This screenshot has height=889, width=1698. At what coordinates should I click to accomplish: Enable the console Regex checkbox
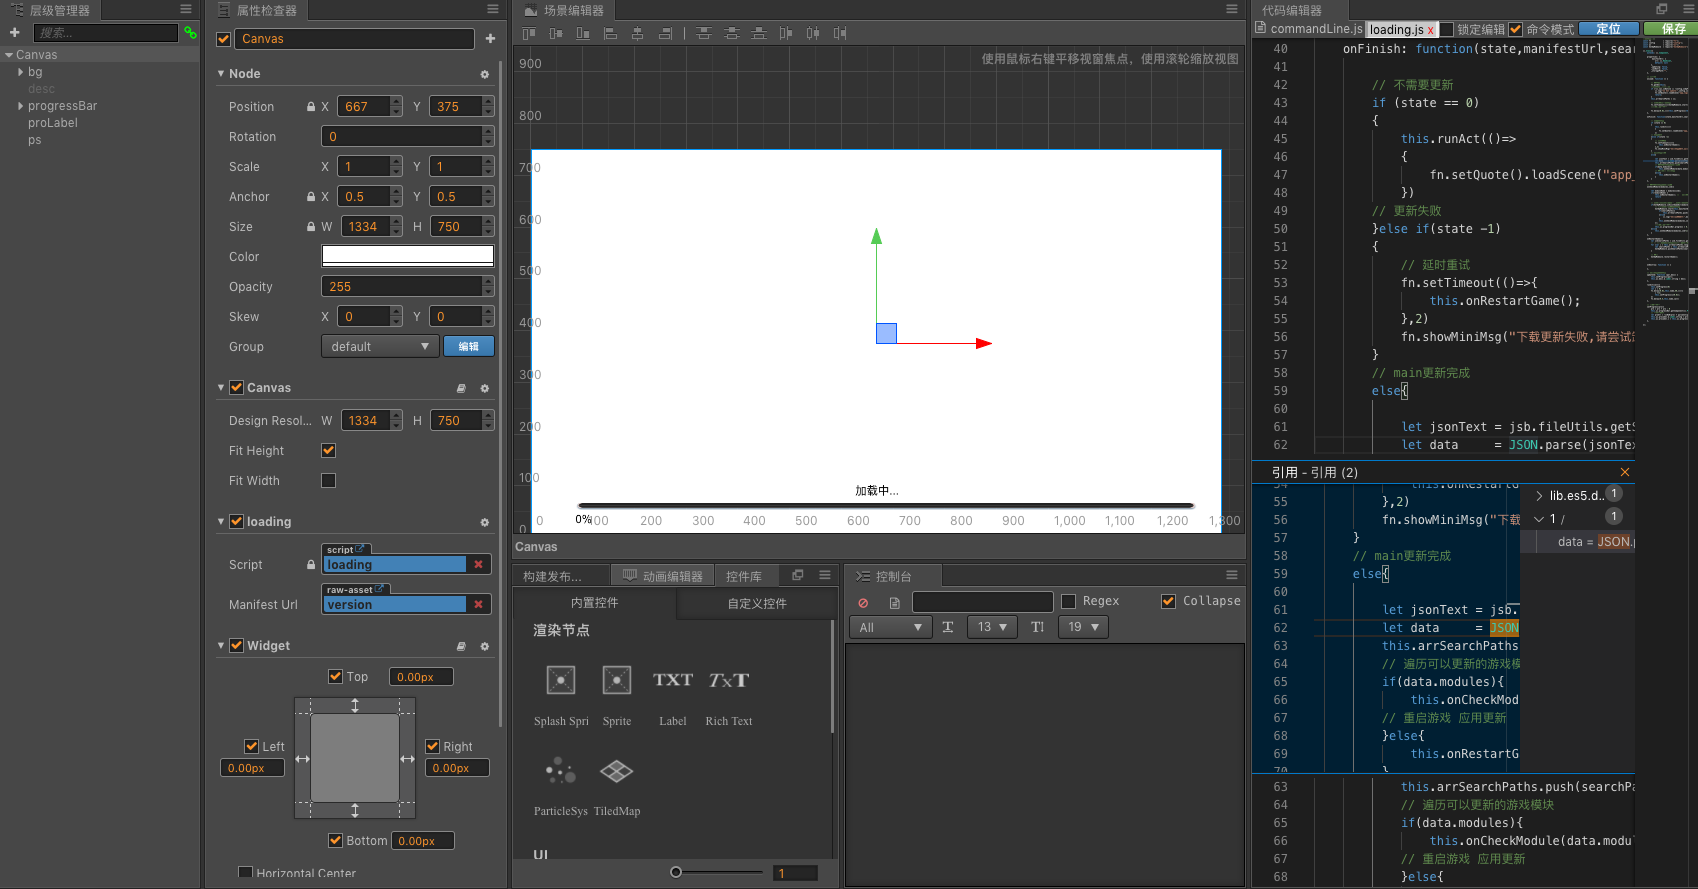1068,601
